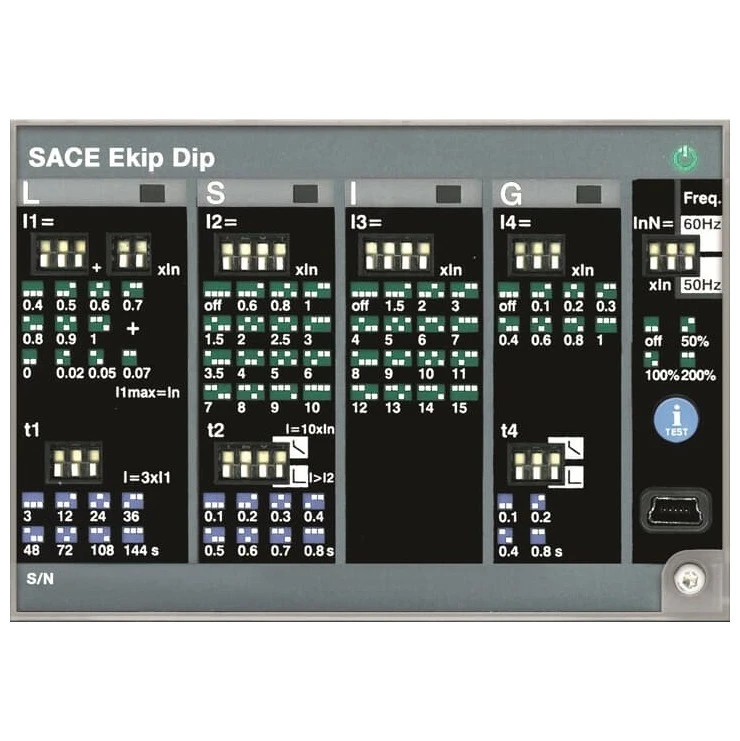
Task: Click the blue DIP pattern icon above 72
Action: tap(66, 534)
